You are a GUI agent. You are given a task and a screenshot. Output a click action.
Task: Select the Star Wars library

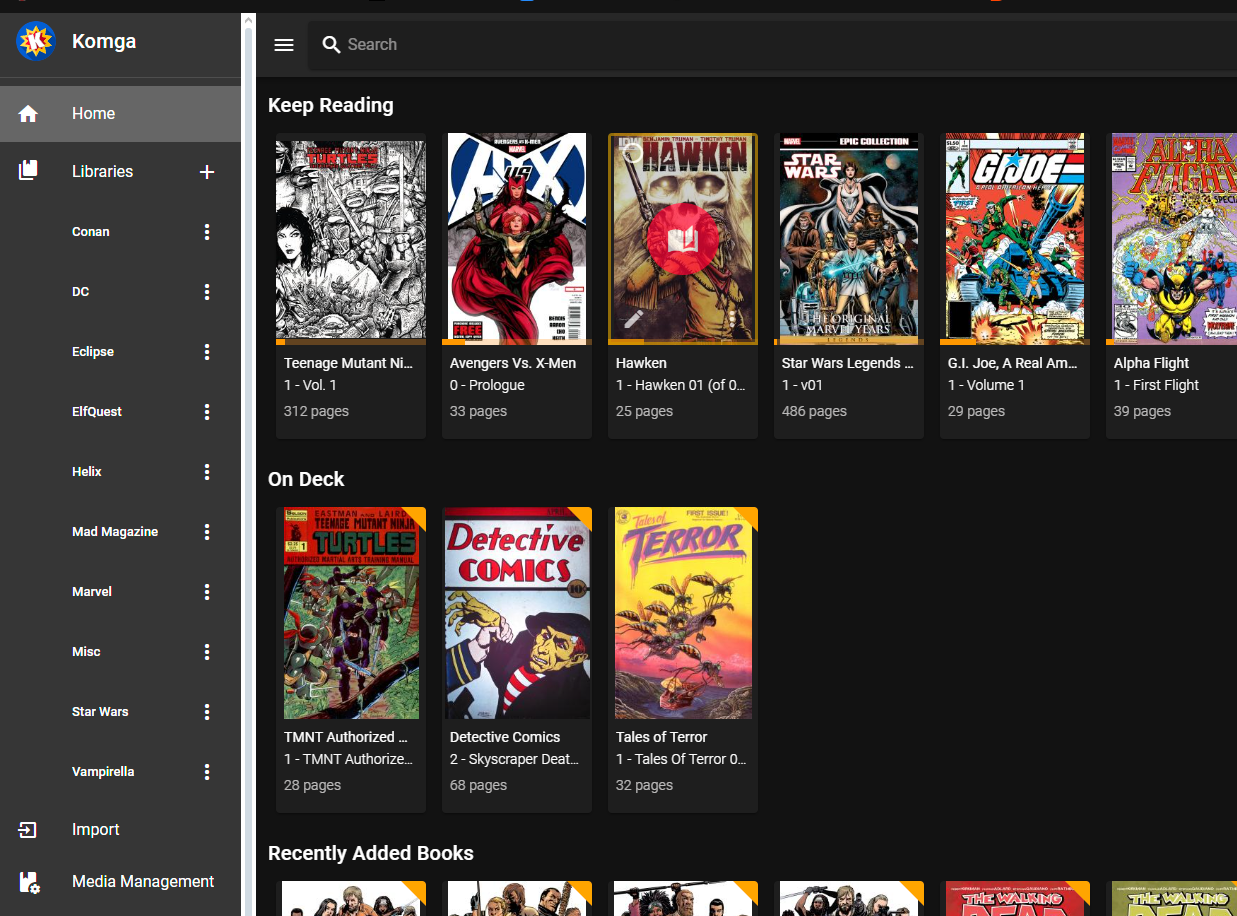click(x=100, y=712)
